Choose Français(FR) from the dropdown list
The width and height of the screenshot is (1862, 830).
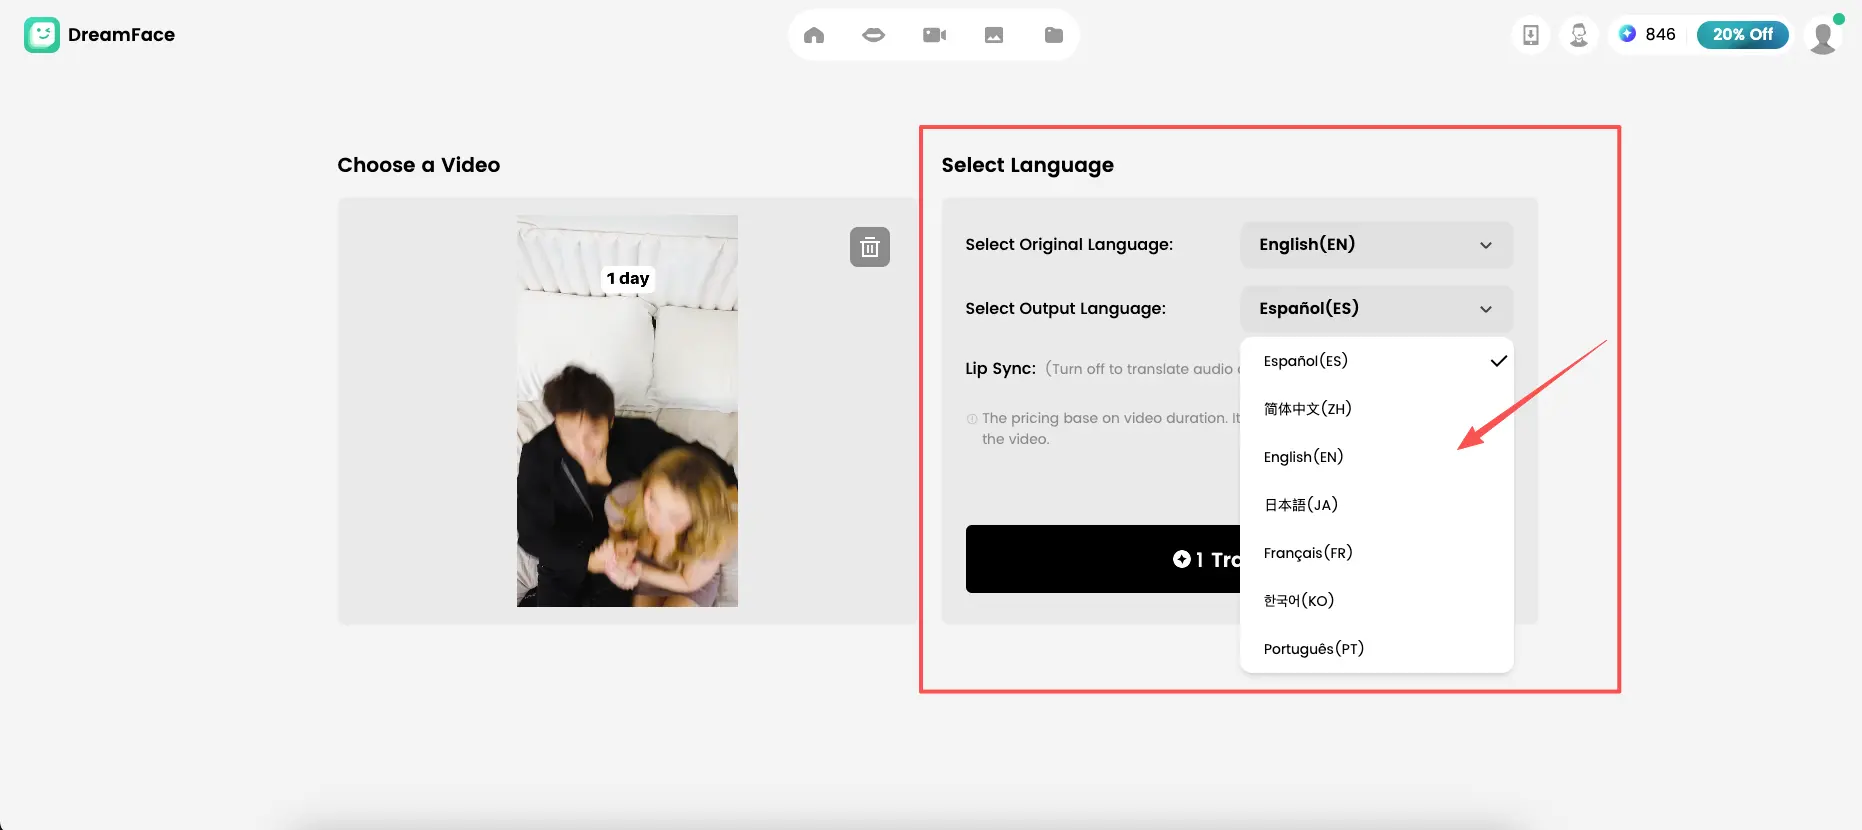(1308, 553)
